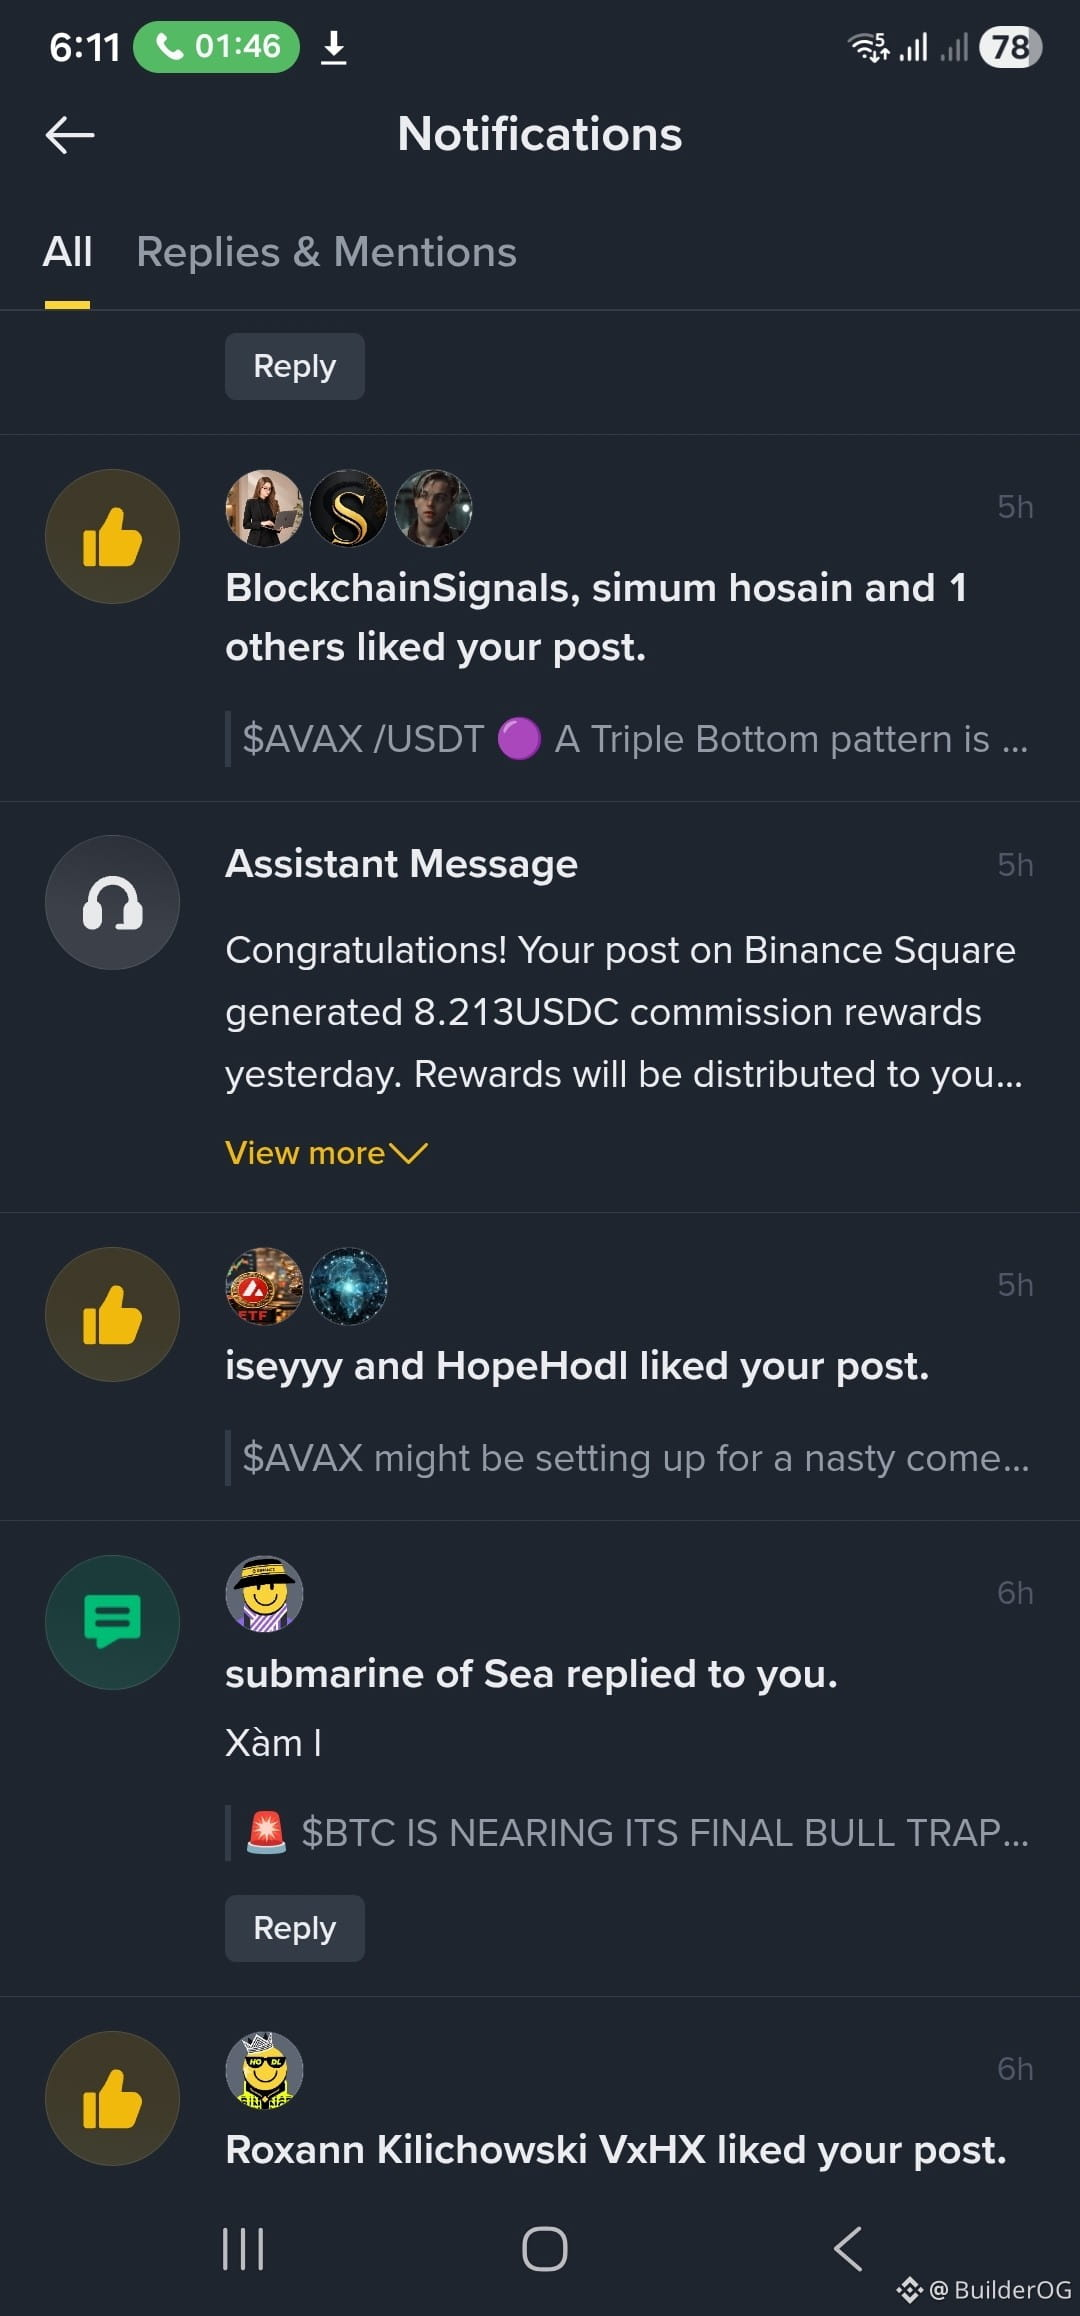Select the All notifications tab
Viewport: 1080px width, 2316px height.
pyautogui.click(x=67, y=252)
